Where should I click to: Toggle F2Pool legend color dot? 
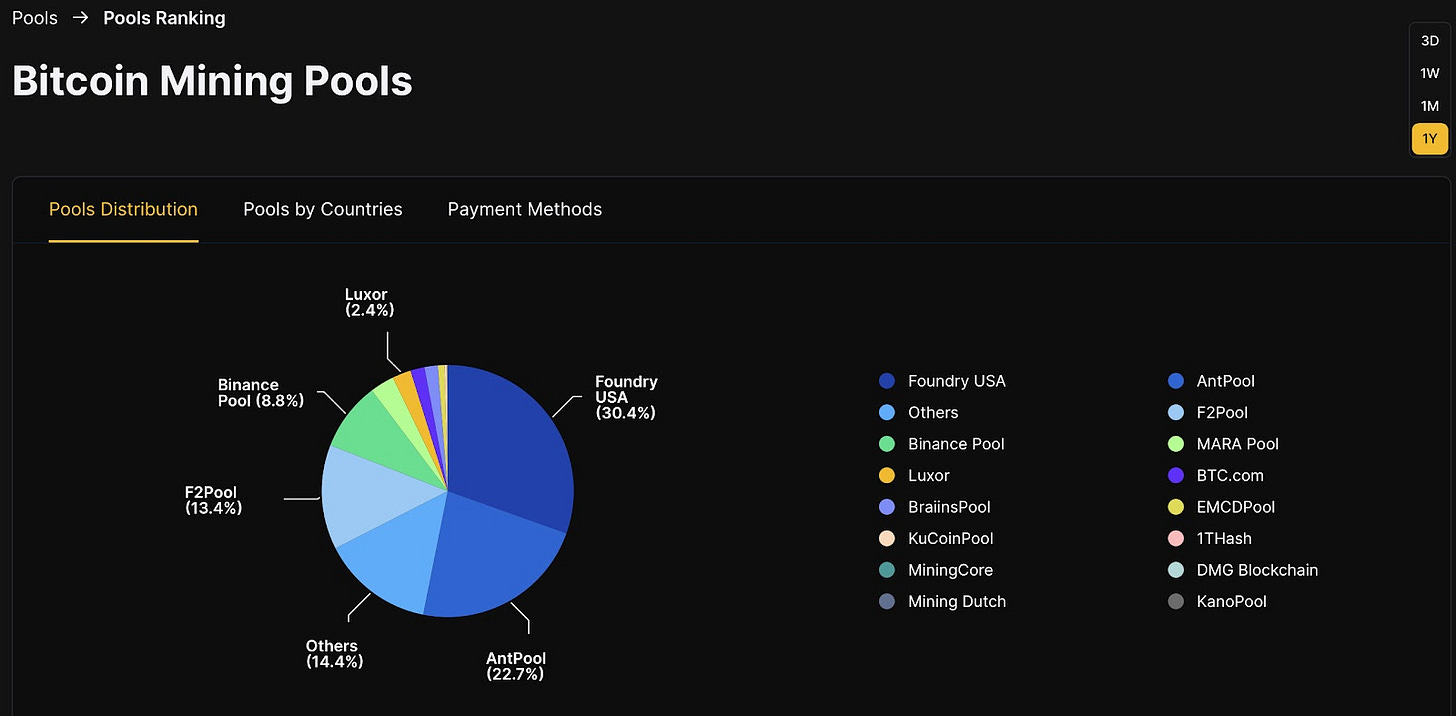1176,412
